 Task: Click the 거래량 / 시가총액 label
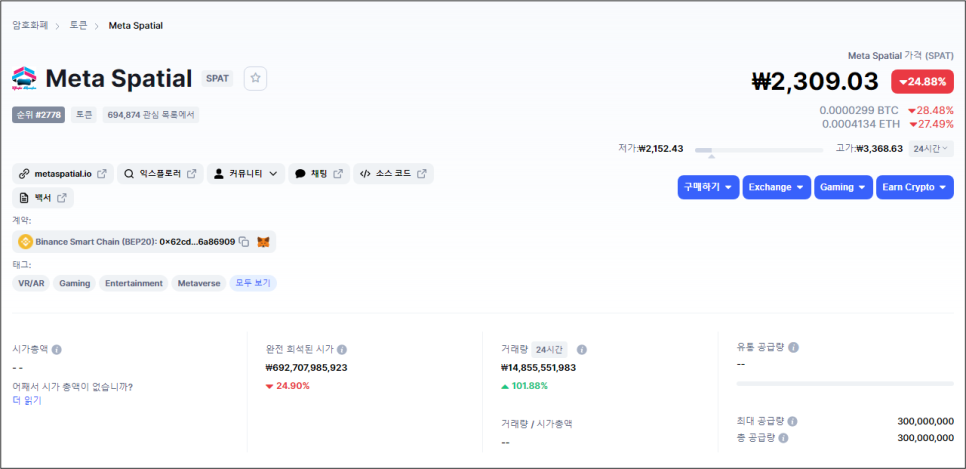tap(537, 424)
